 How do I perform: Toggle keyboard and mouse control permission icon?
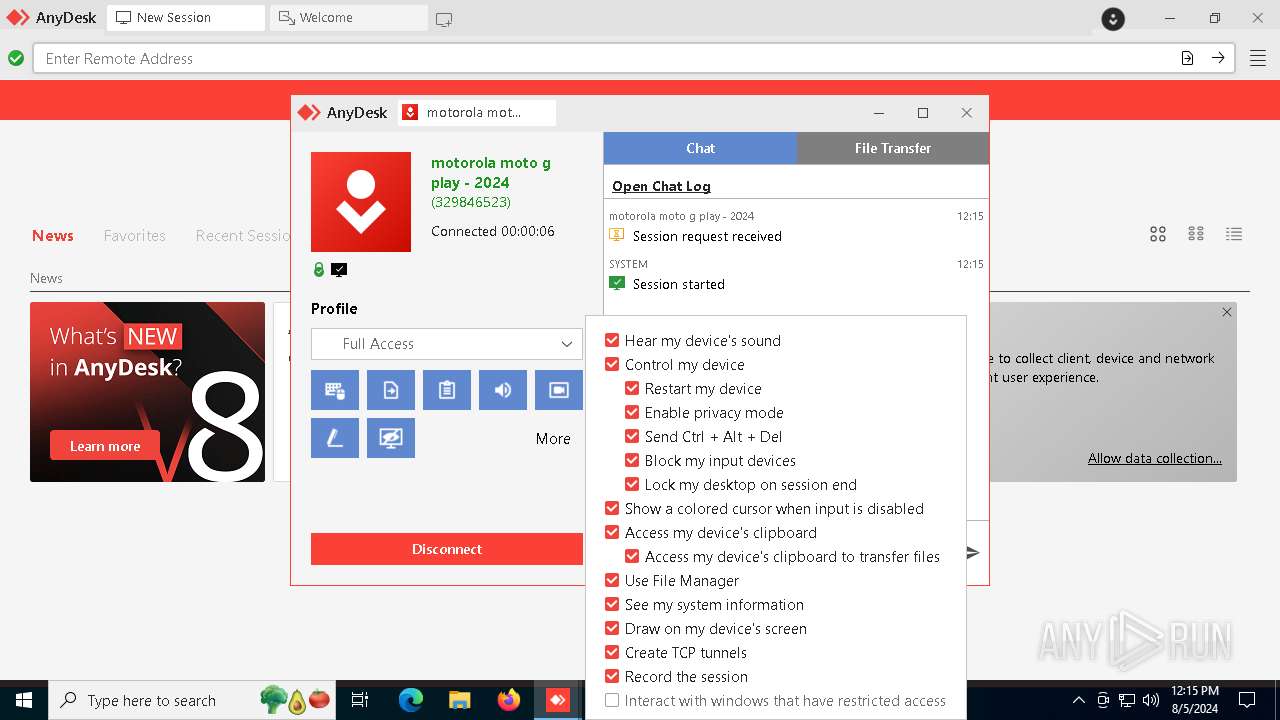tap(335, 390)
